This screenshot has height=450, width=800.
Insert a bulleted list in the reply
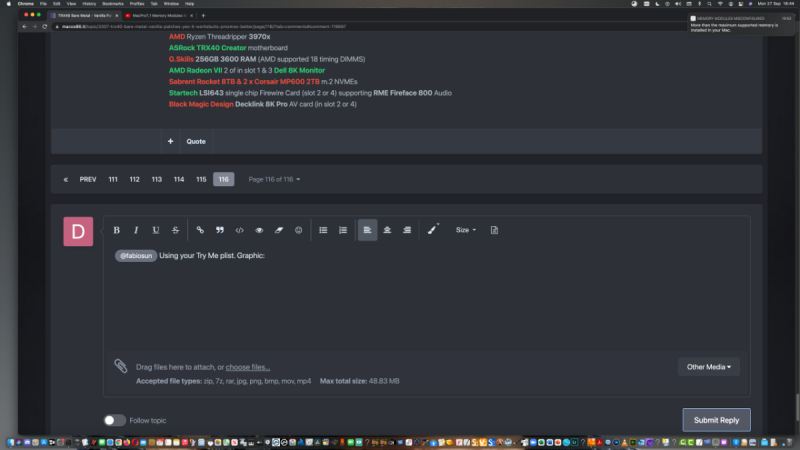click(323, 230)
